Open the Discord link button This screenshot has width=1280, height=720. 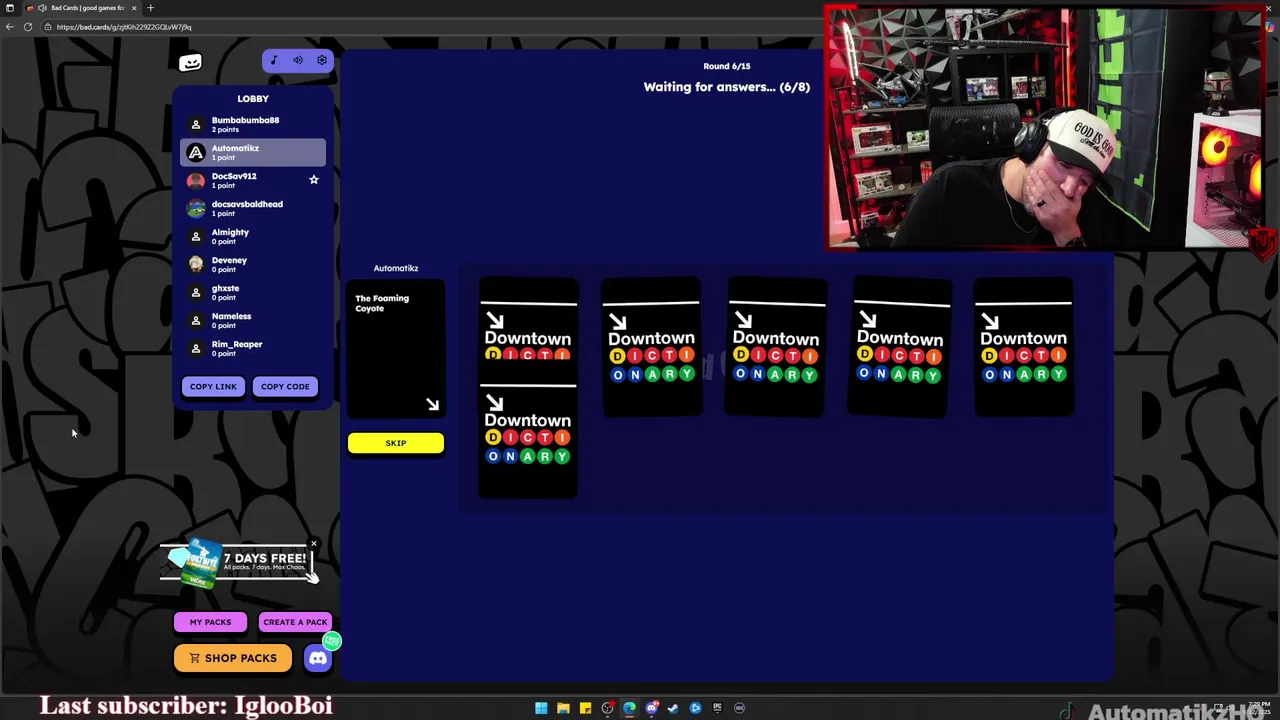click(x=318, y=658)
